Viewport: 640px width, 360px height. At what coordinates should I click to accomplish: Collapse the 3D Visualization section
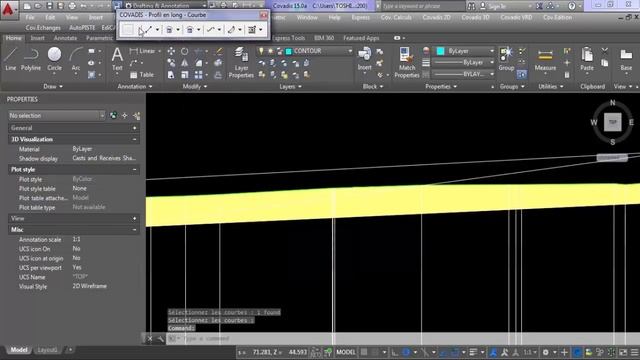(134, 140)
